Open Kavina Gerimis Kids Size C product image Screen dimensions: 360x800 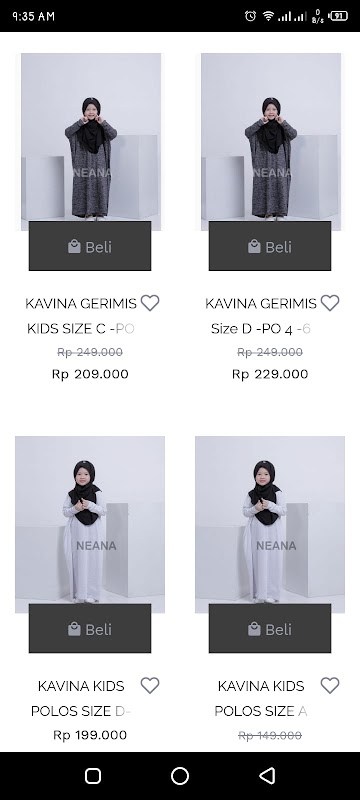[x=91, y=138]
